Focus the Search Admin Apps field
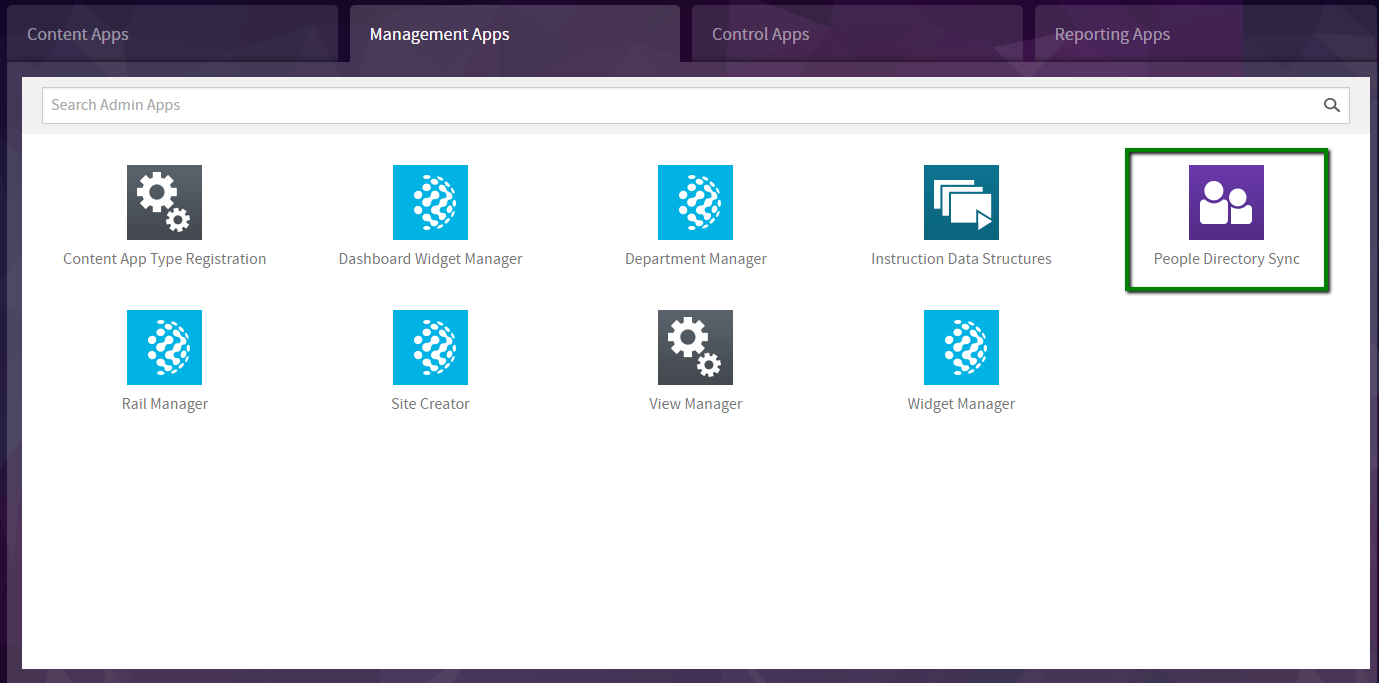This screenshot has width=1379, height=683. tap(680, 105)
